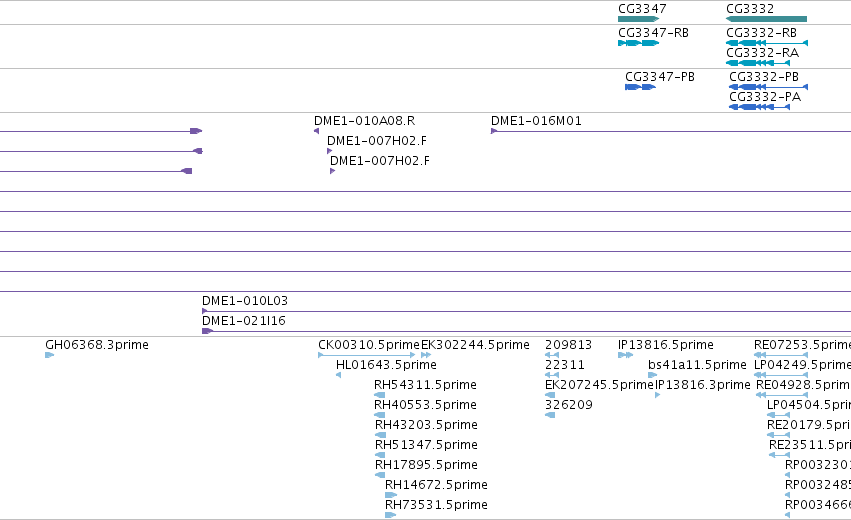The height and width of the screenshot is (520, 851).
Task: Click feature labeled 209813
Action: click(x=568, y=345)
